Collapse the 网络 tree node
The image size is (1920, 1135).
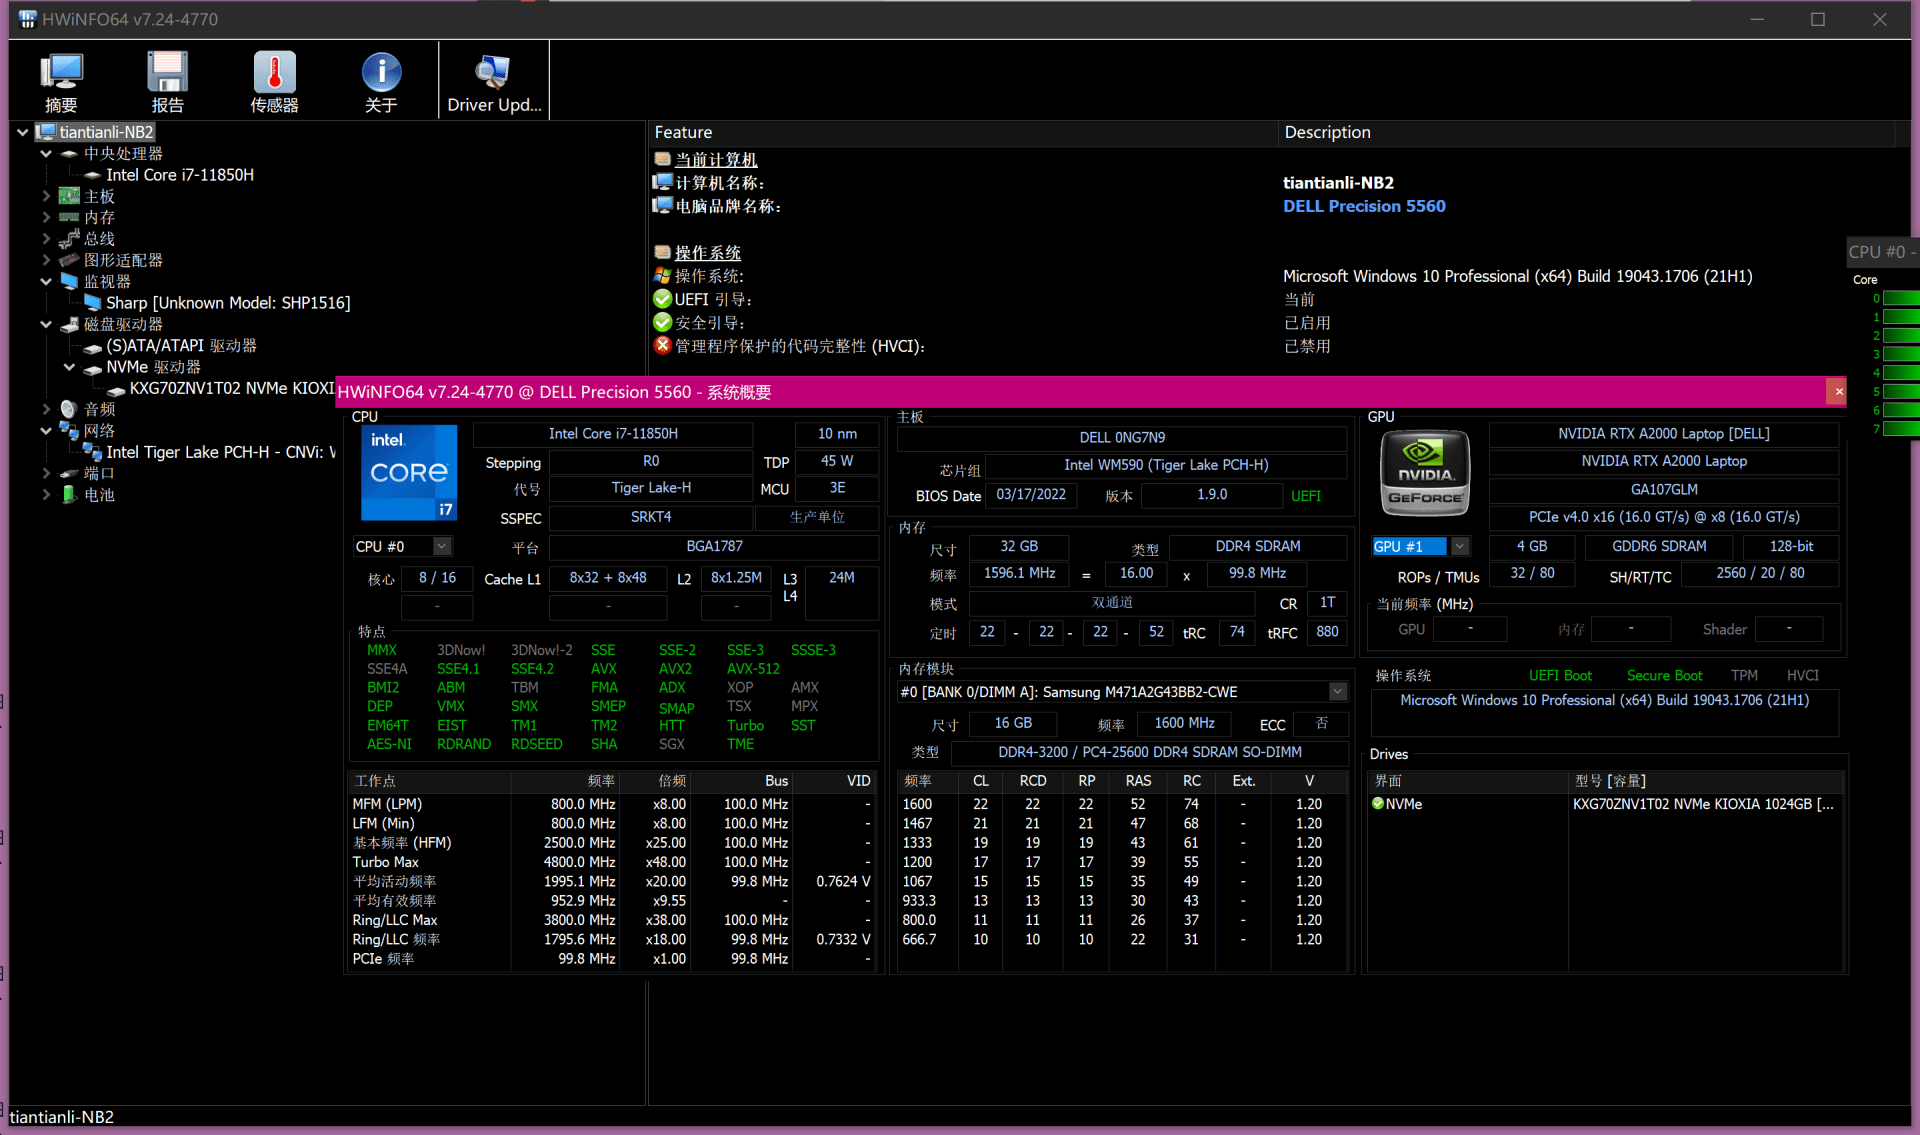(x=46, y=431)
